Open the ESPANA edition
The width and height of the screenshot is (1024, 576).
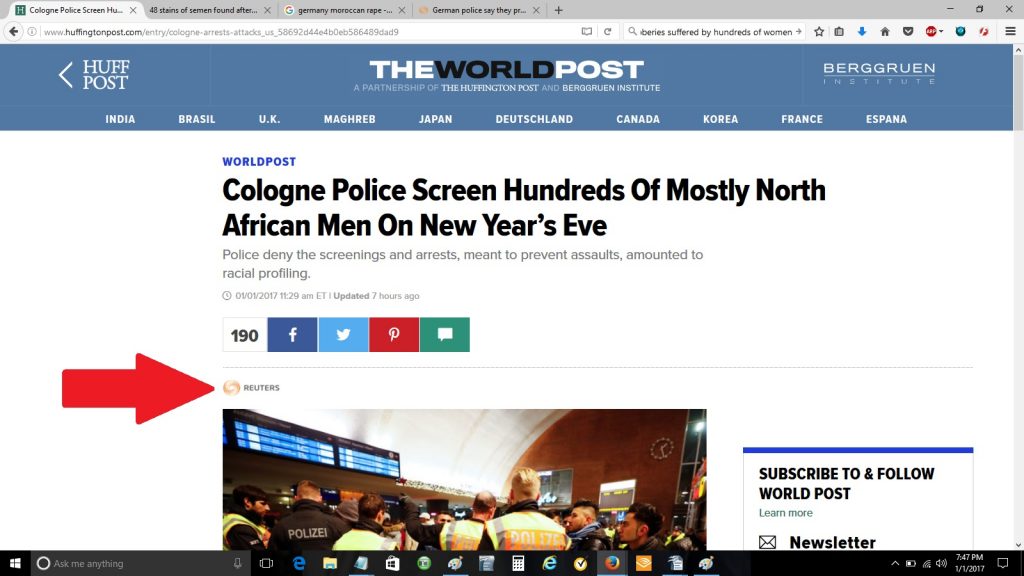[886, 119]
